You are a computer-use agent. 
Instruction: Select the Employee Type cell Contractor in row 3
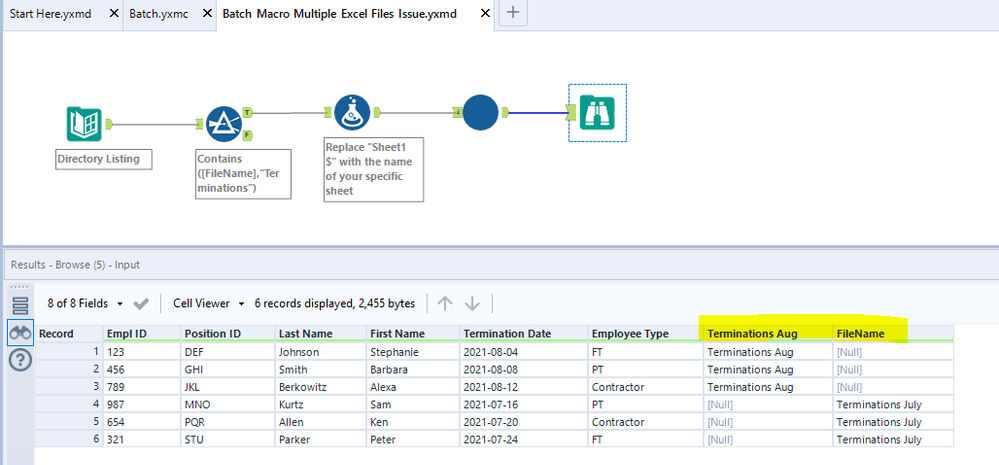coord(646,387)
